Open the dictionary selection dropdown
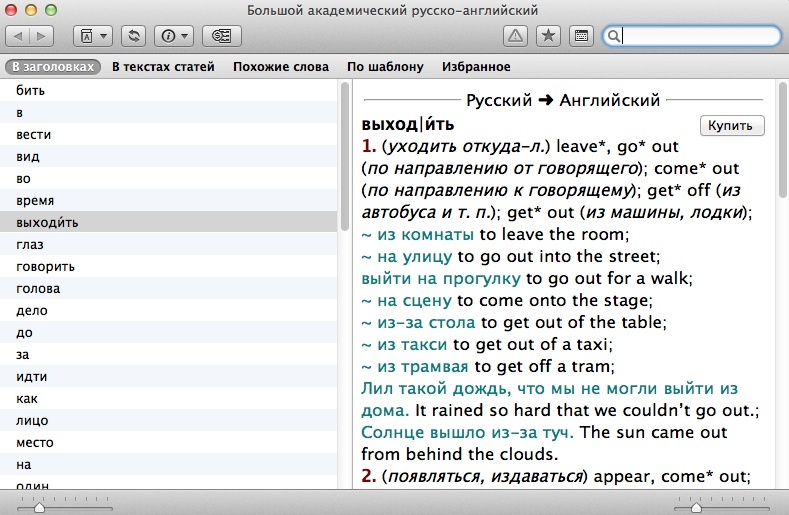Image resolution: width=789 pixels, height=515 pixels. pyautogui.click(x=93, y=36)
